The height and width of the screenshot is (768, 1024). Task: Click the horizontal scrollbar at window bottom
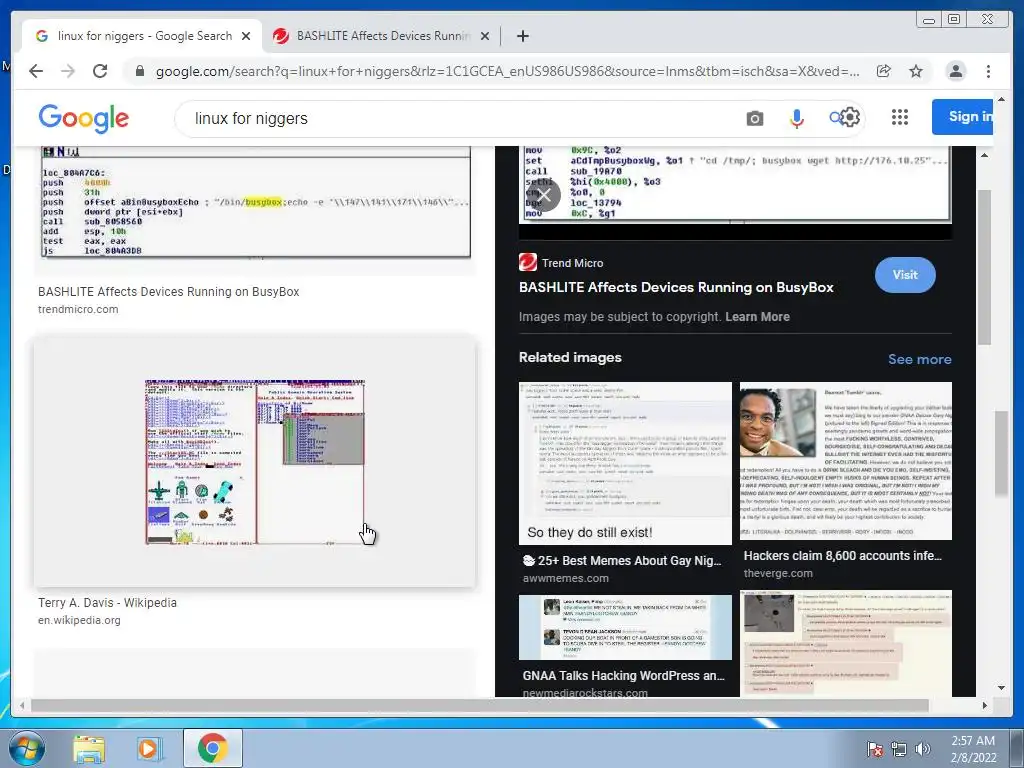[x=480, y=705]
